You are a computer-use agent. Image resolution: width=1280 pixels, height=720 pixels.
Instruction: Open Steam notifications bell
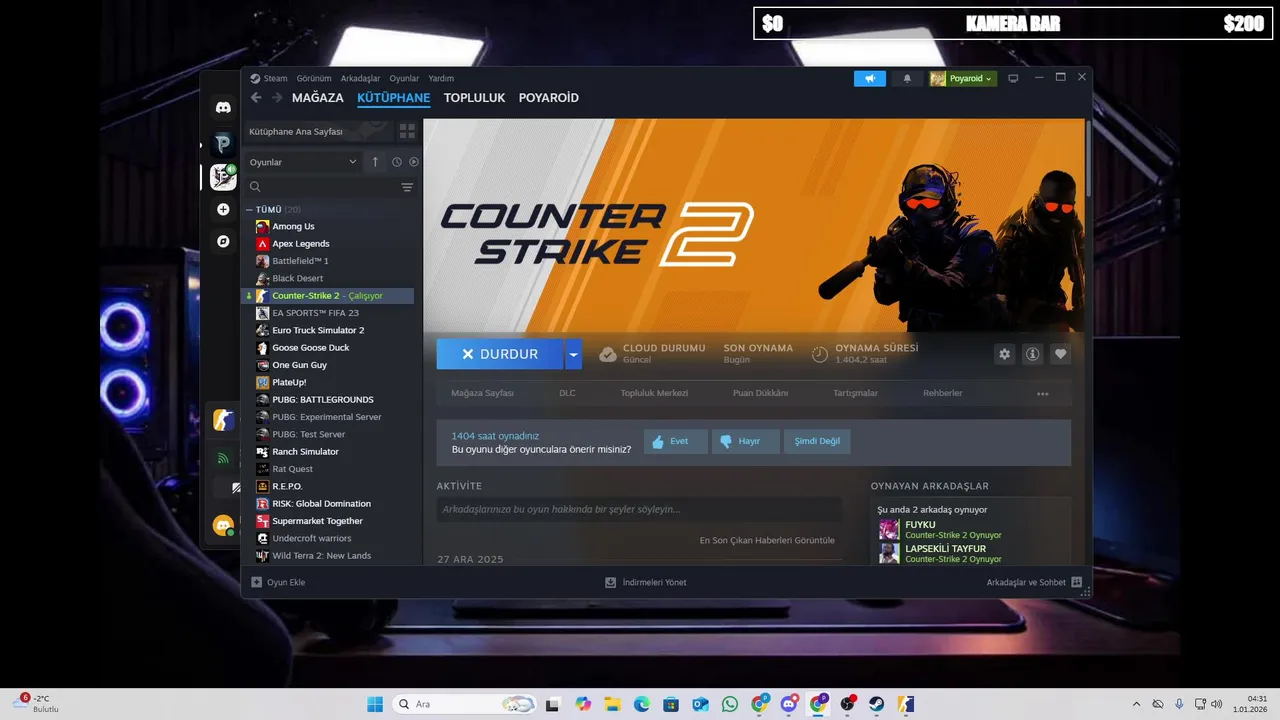pos(908,78)
